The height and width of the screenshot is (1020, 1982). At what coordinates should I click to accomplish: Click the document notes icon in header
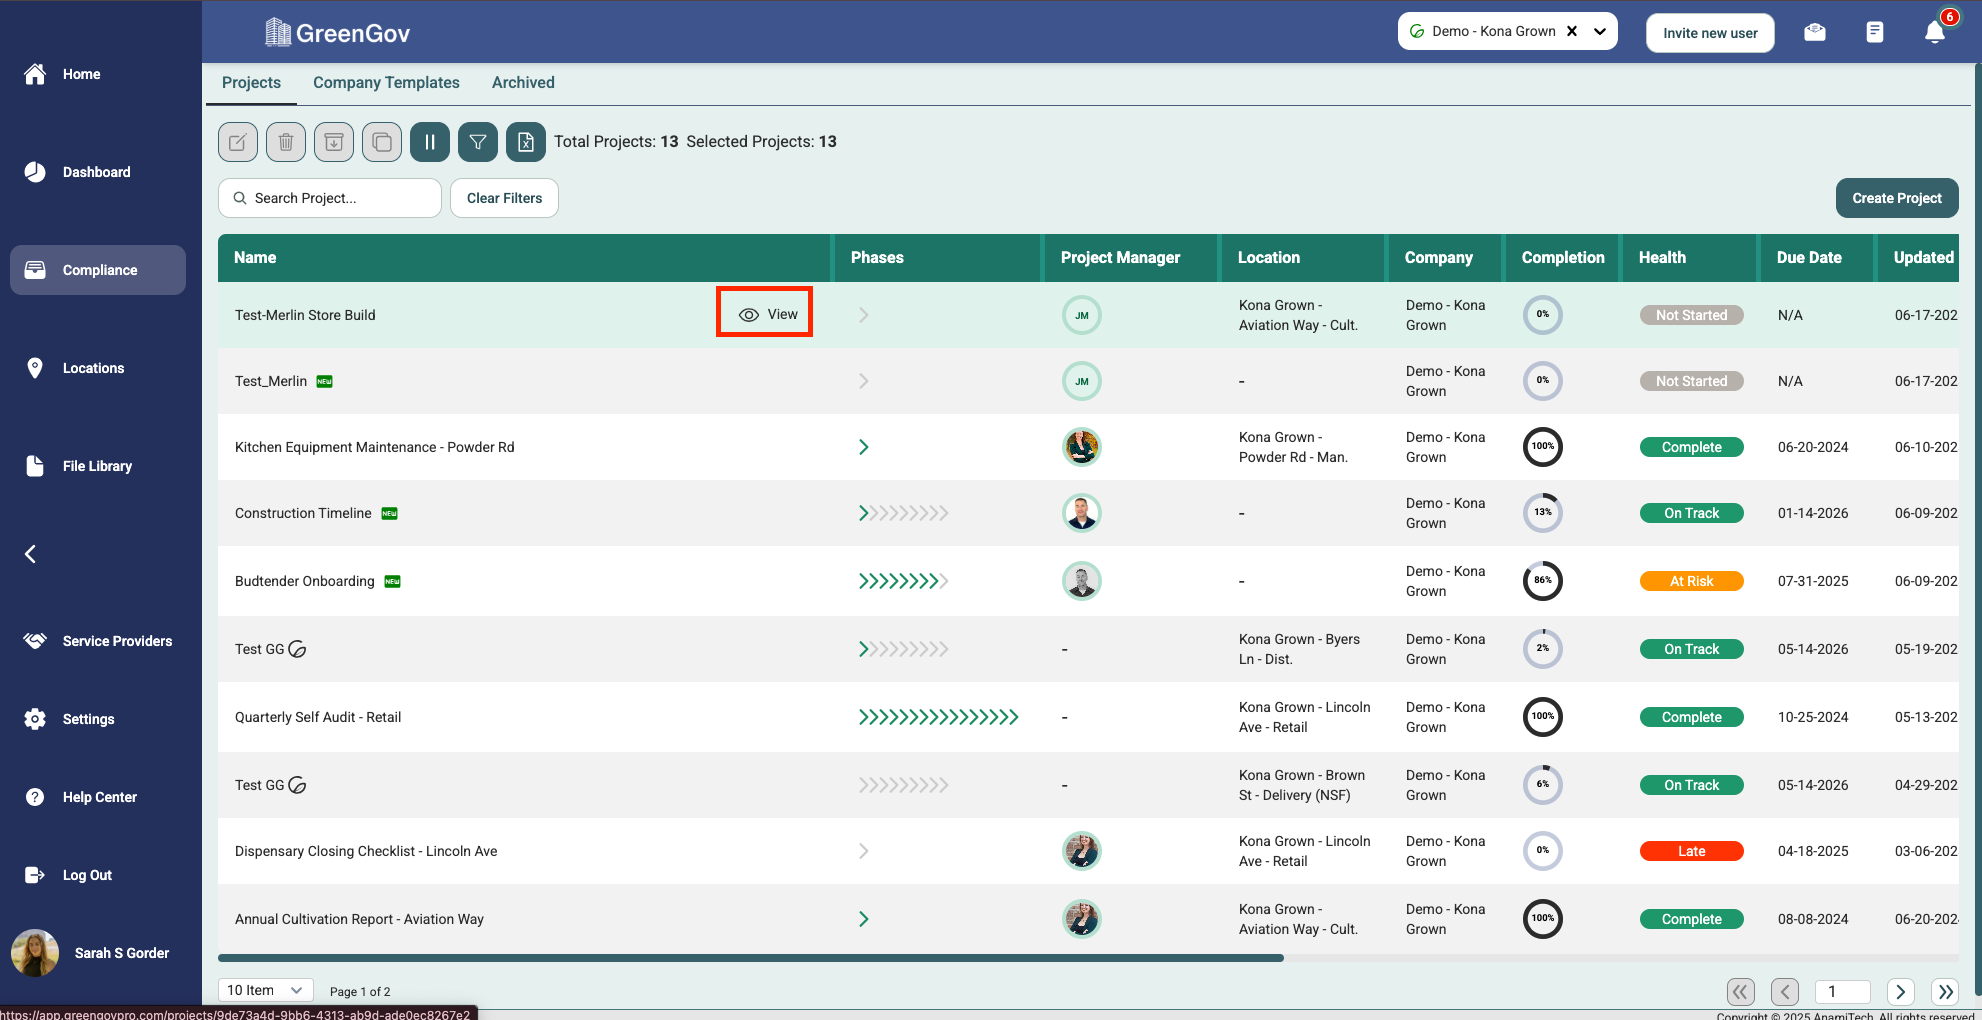(x=1875, y=32)
